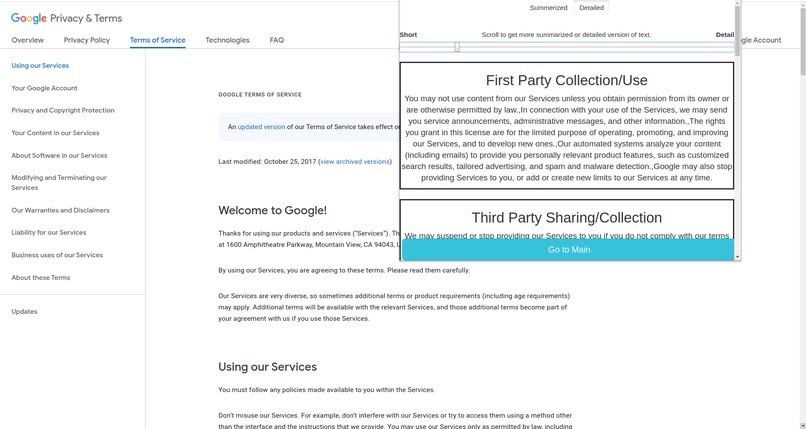Click the Short label above slider
This screenshot has width=806, height=429.
point(408,35)
